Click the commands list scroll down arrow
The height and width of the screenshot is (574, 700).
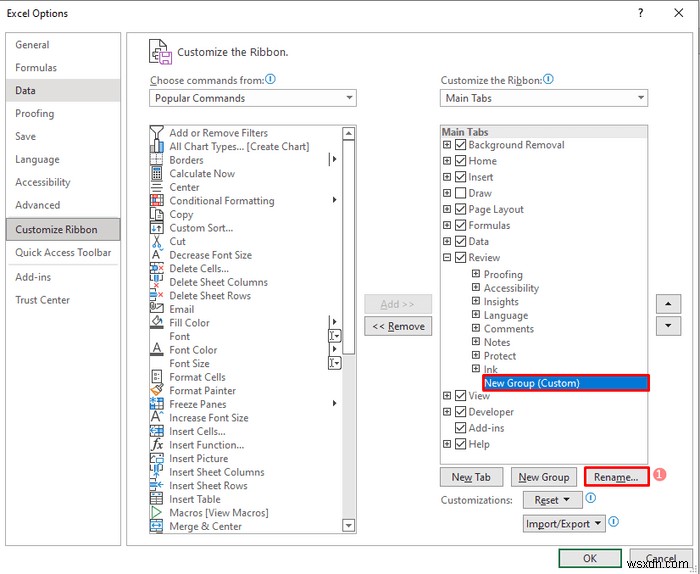tap(349, 526)
